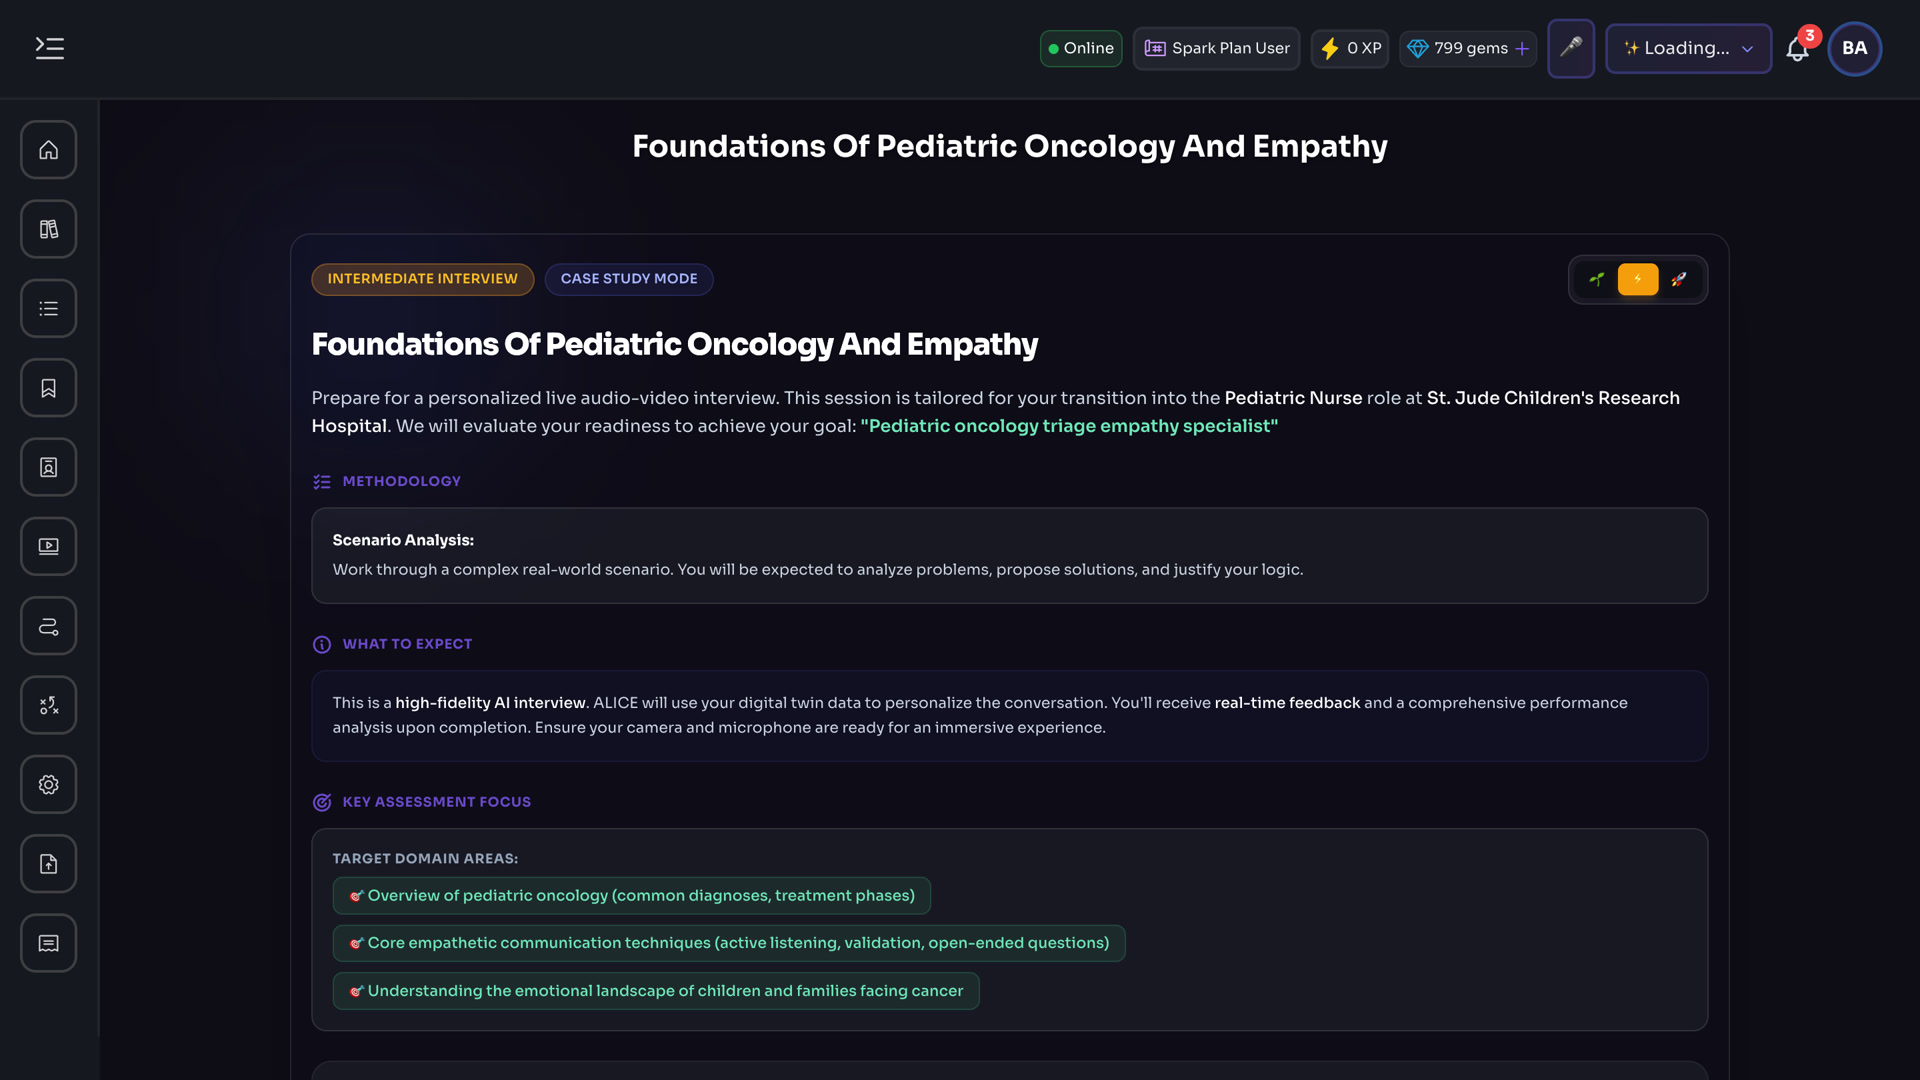1920x1080 pixels.
Task: Select the seedling beginner difficulty toggle
Action: 1597,279
